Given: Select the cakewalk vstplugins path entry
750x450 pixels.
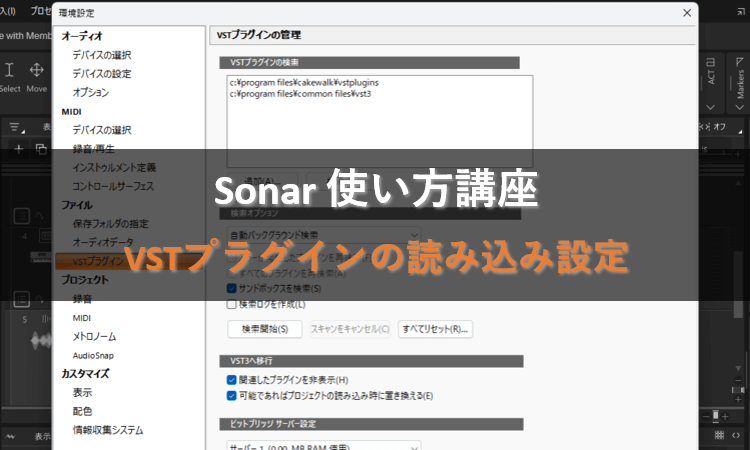Looking at the screenshot, I should click(290, 82).
